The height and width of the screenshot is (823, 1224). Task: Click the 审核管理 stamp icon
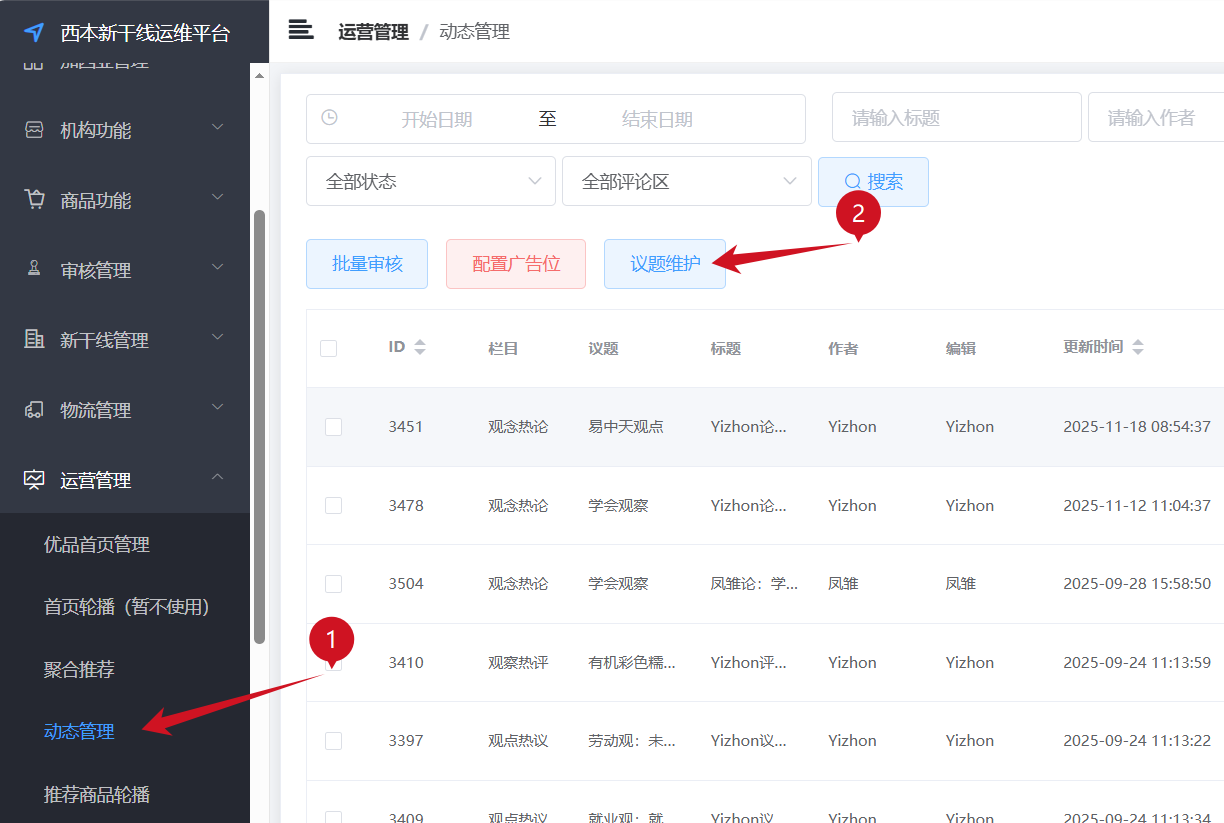click(34, 269)
